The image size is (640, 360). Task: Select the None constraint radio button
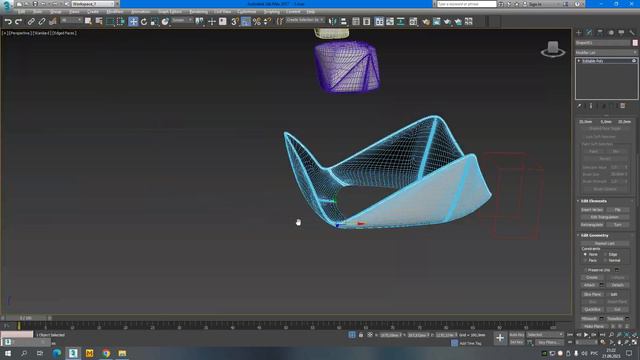coord(585,254)
